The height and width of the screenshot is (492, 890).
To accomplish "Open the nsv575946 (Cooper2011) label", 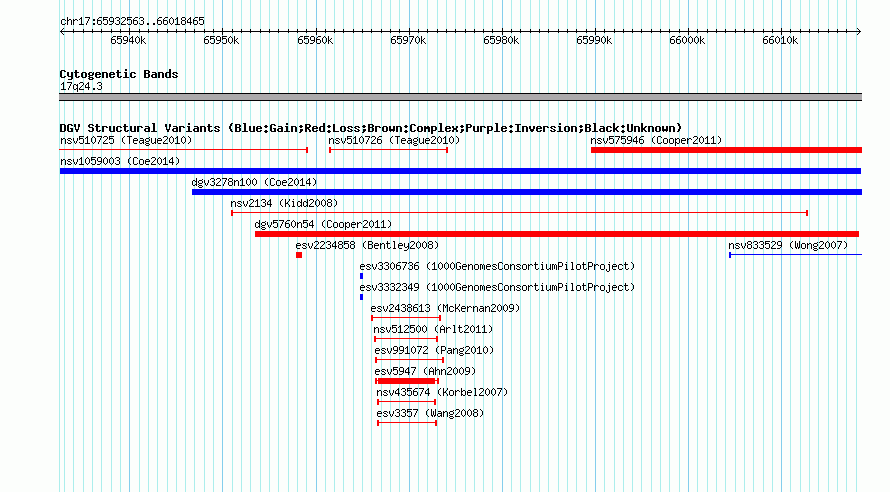I will coord(656,140).
